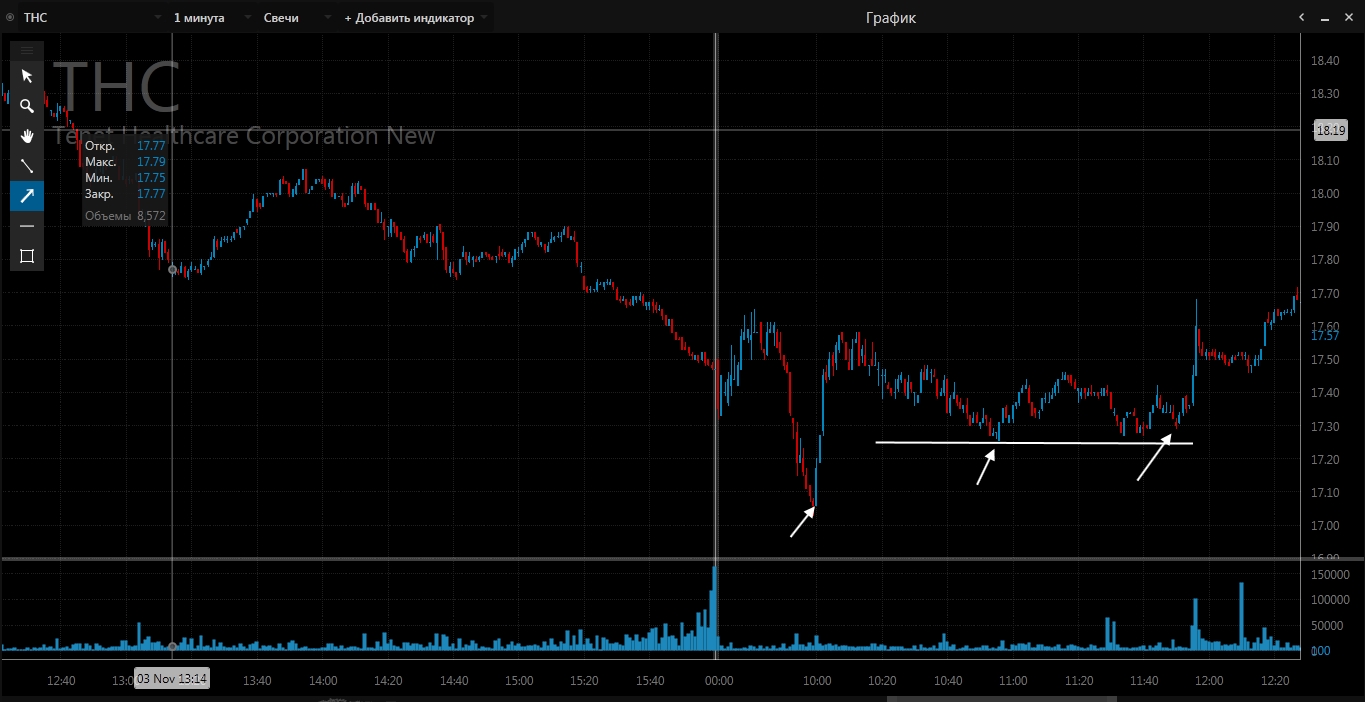Image resolution: width=1365 pixels, height=702 pixels.
Task: Select the cursor pointer tool
Action: coord(27,76)
